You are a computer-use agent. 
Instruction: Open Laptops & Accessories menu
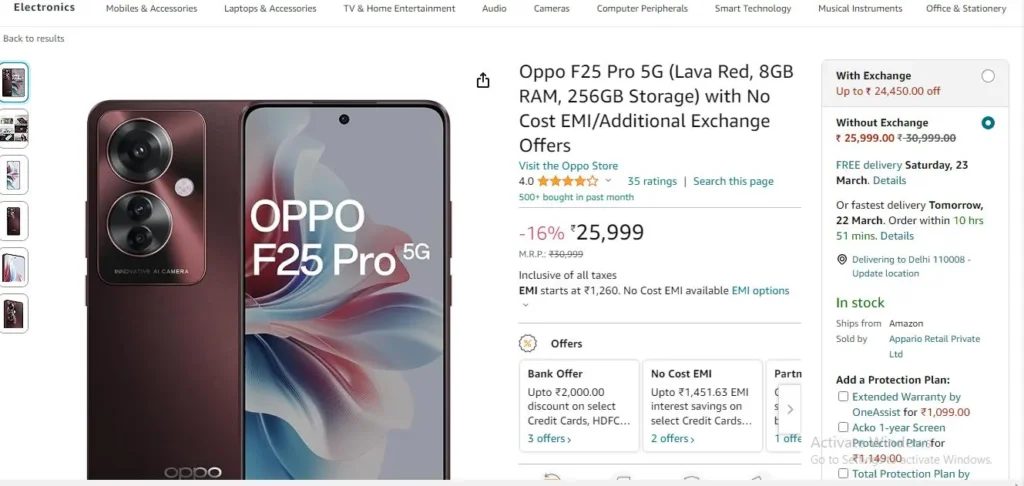(x=270, y=8)
